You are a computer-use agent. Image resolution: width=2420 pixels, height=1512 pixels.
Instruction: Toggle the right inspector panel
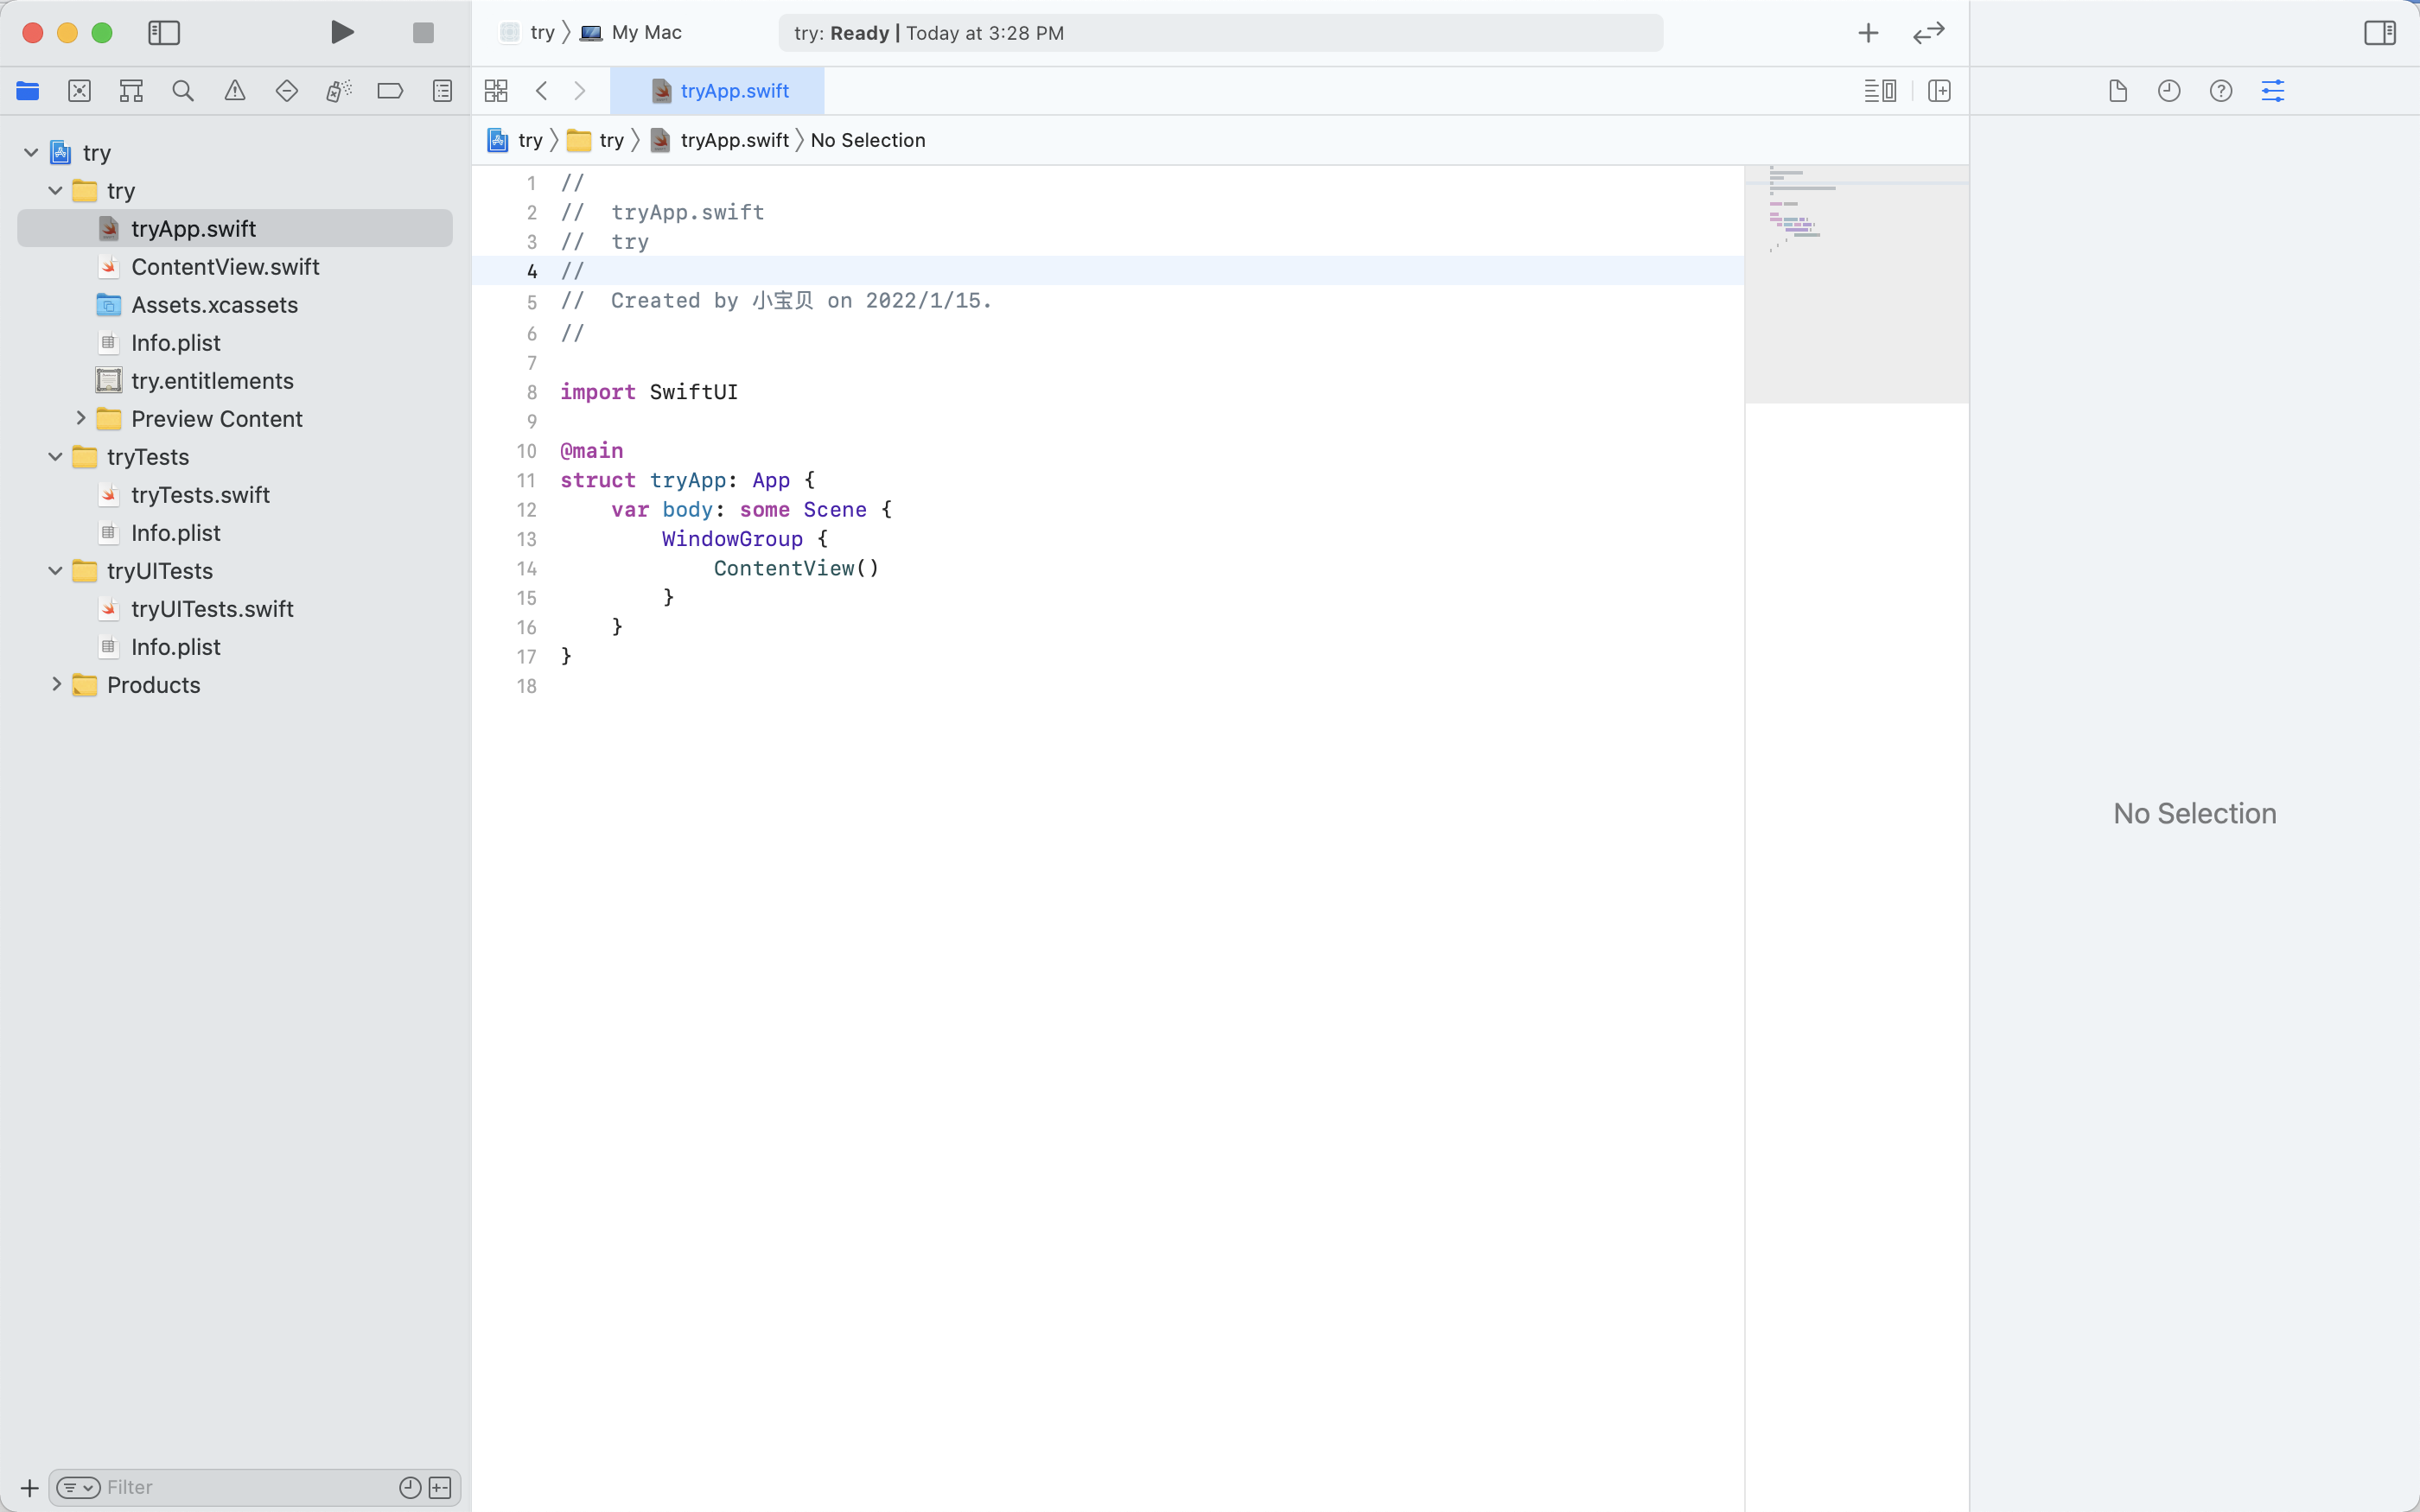[x=2379, y=33]
